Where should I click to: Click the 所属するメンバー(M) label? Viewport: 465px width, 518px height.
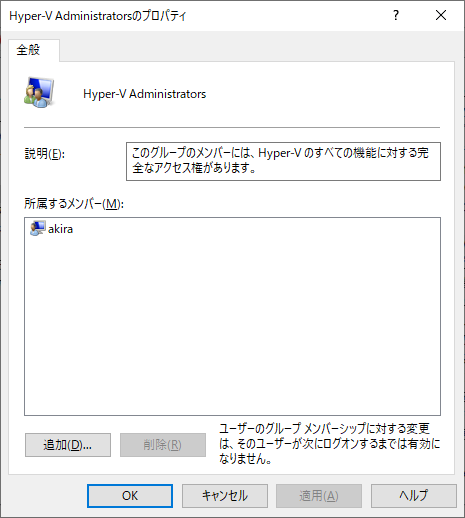74,204
